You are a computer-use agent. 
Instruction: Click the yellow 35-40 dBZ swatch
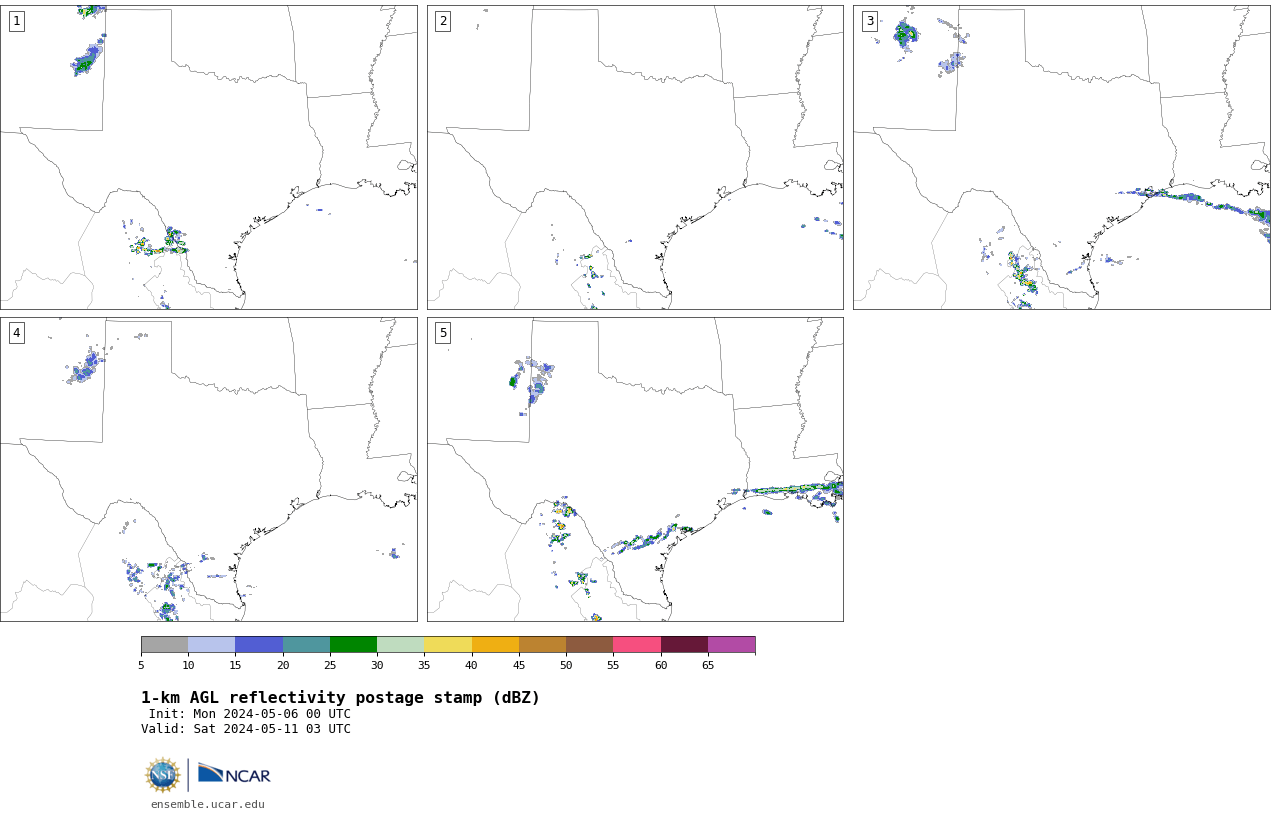(448, 644)
